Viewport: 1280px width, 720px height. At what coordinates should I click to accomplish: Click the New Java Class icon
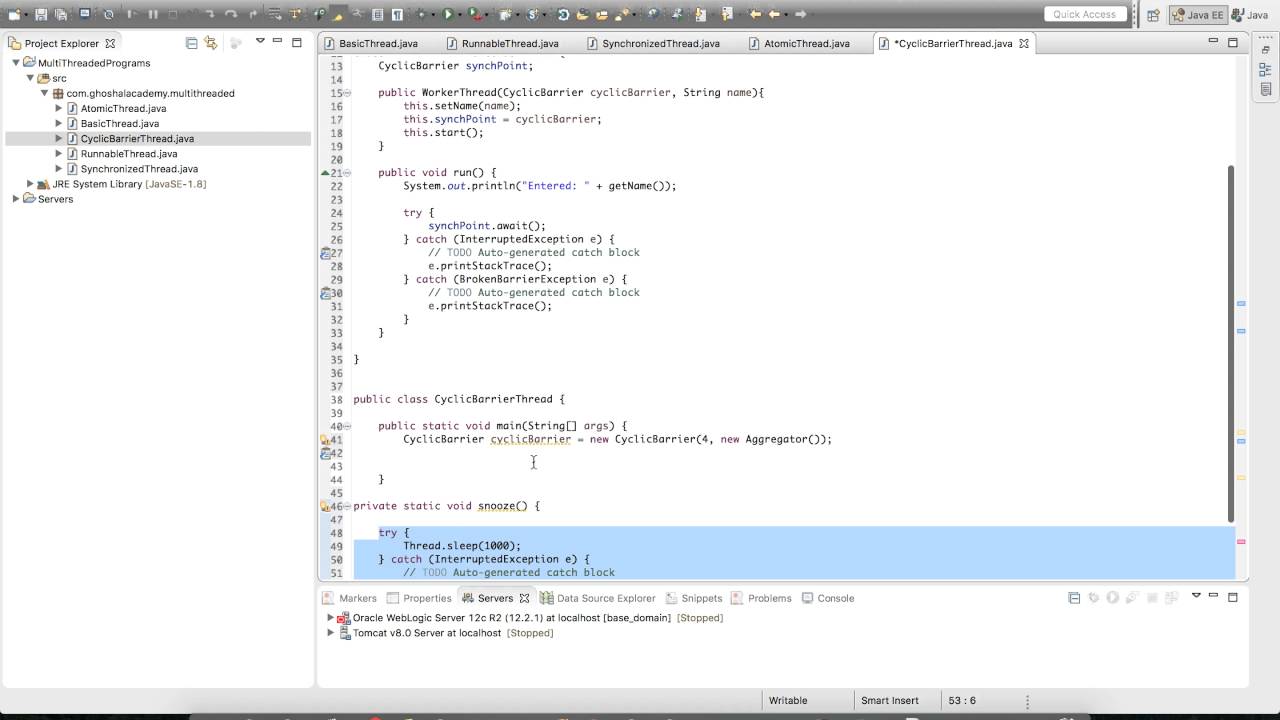pos(532,14)
